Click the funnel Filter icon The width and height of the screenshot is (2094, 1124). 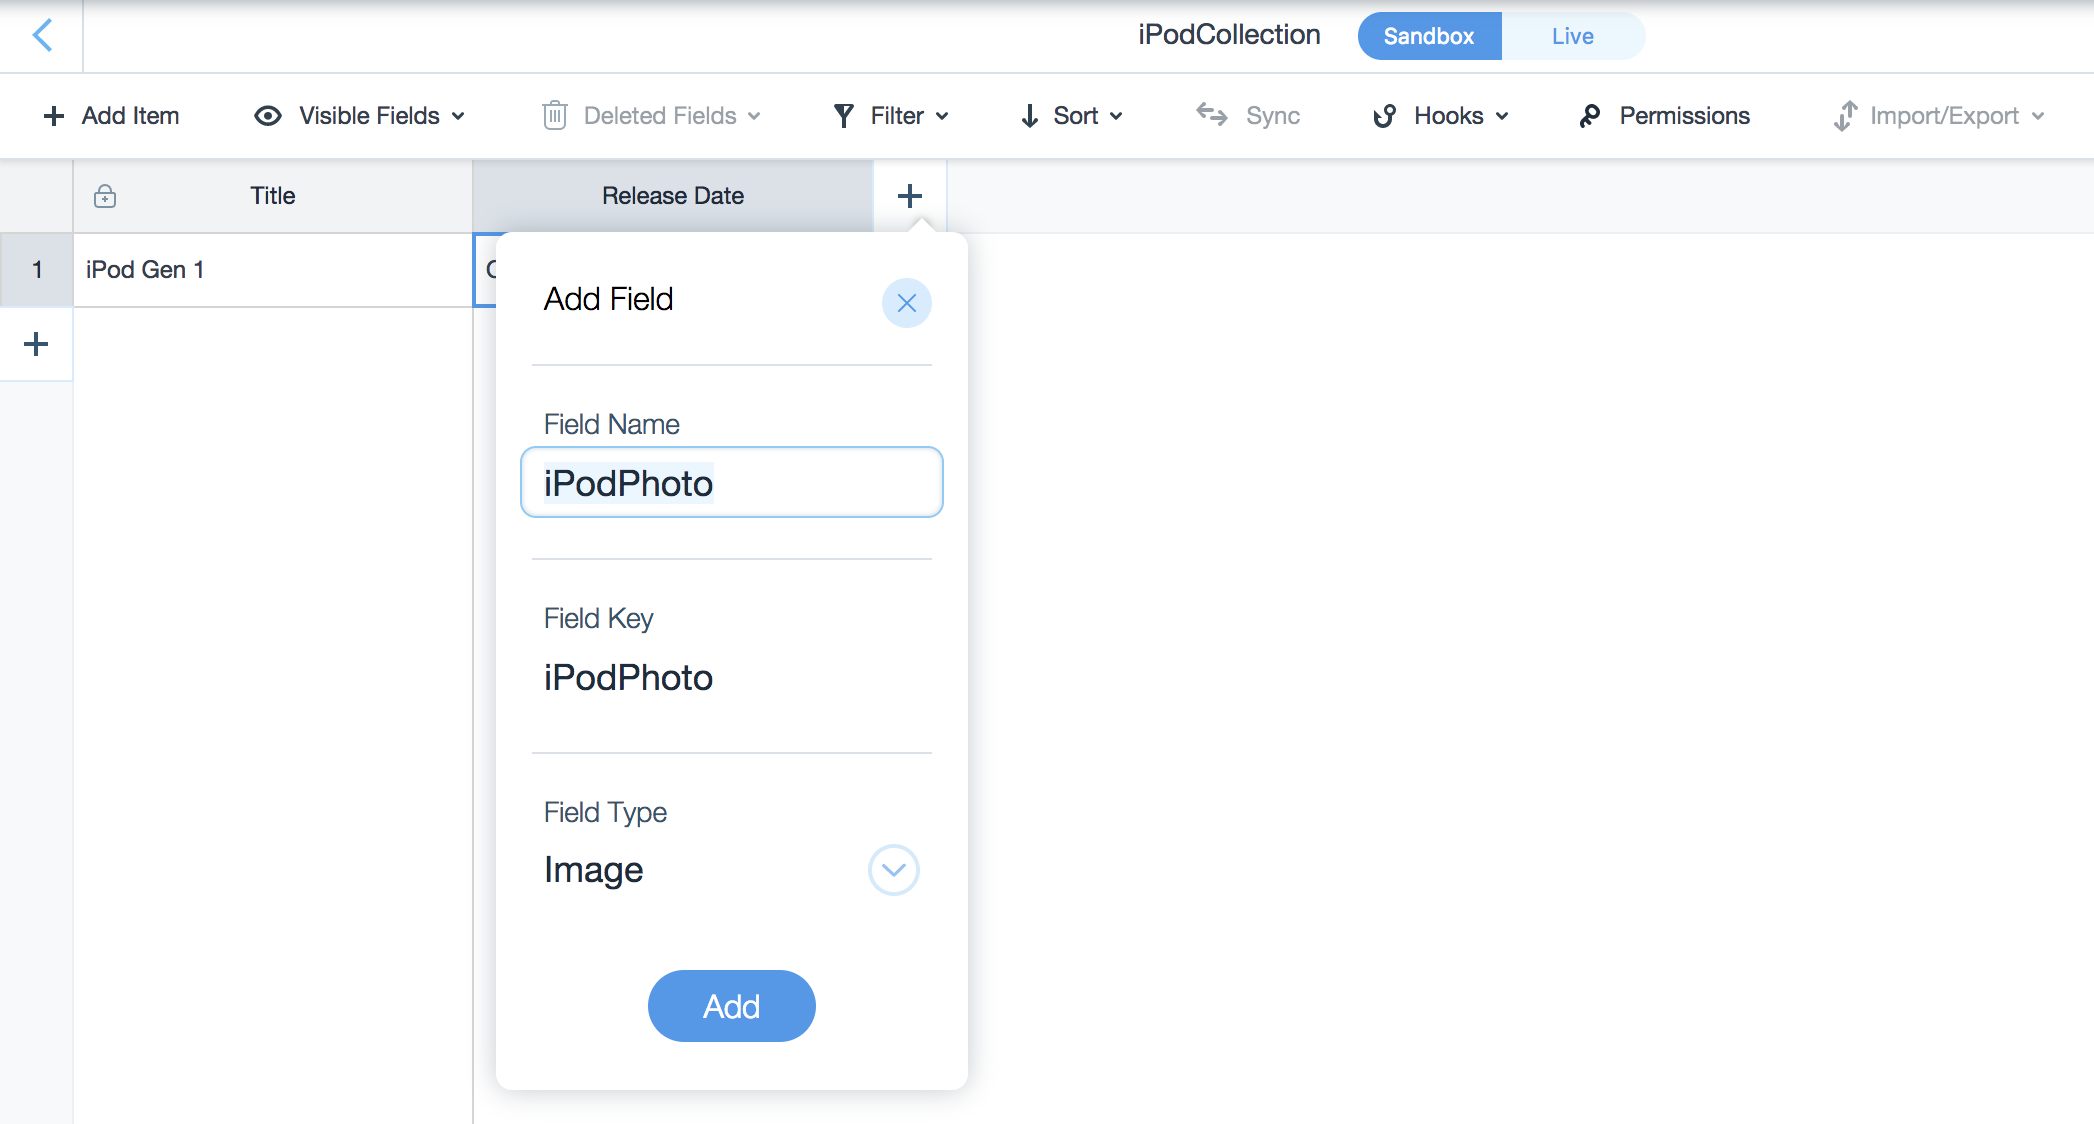844,116
